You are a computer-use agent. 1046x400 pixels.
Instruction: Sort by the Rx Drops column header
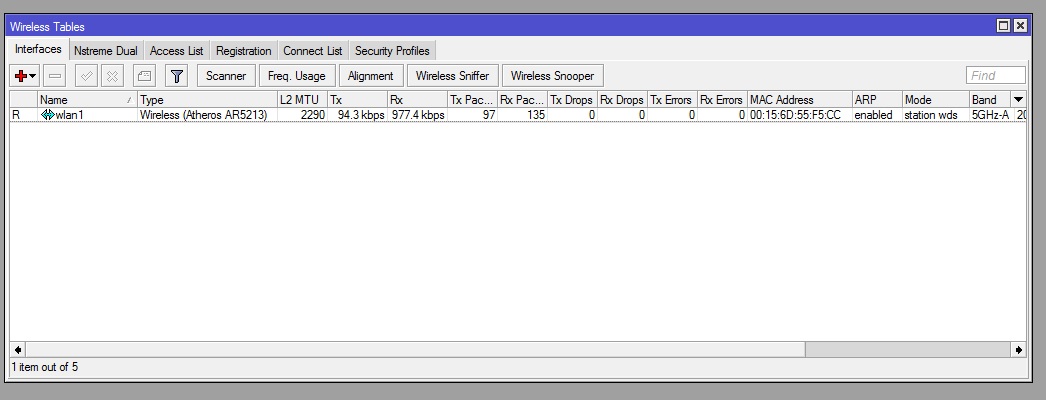point(622,99)
